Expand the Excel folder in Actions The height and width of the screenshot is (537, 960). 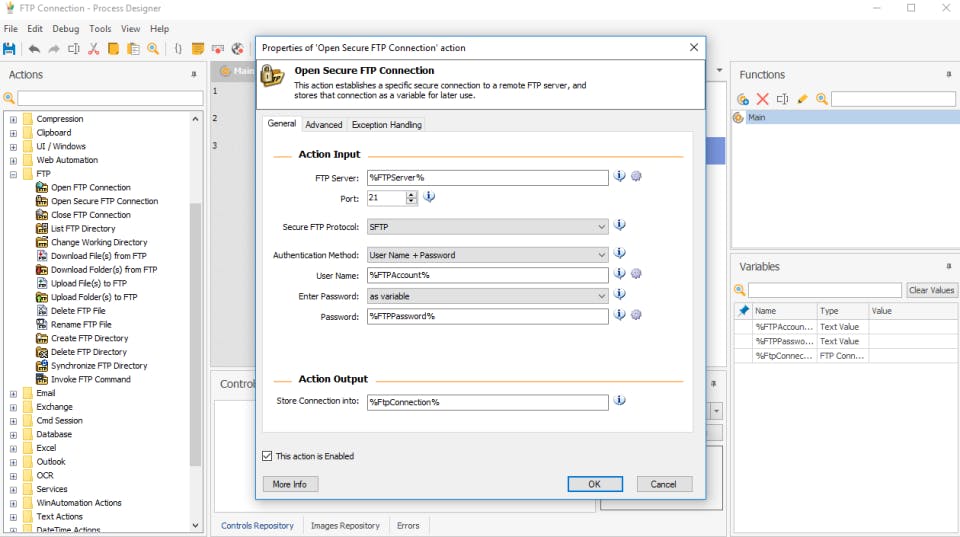[x=13, y=449]
